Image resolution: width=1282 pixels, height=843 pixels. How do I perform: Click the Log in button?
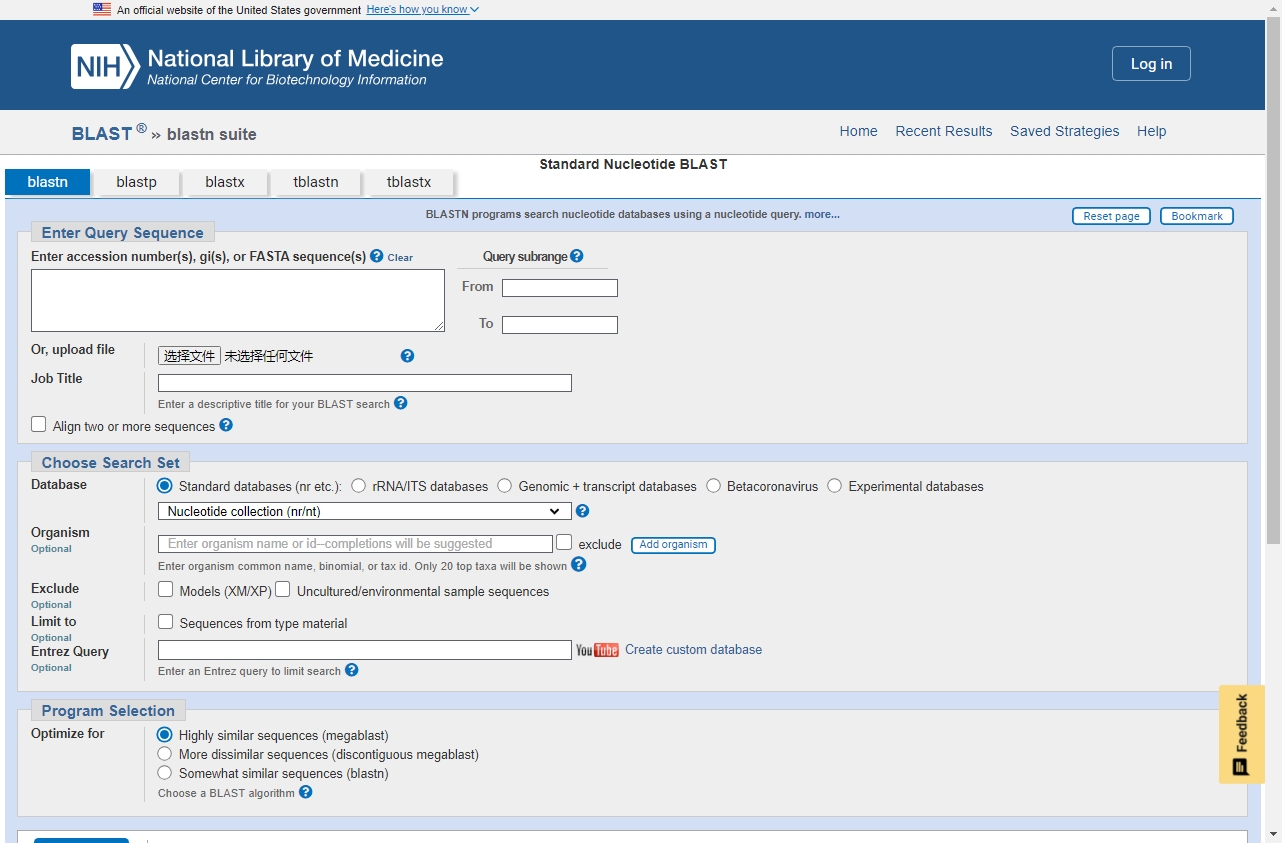[x=1151, y=64]
